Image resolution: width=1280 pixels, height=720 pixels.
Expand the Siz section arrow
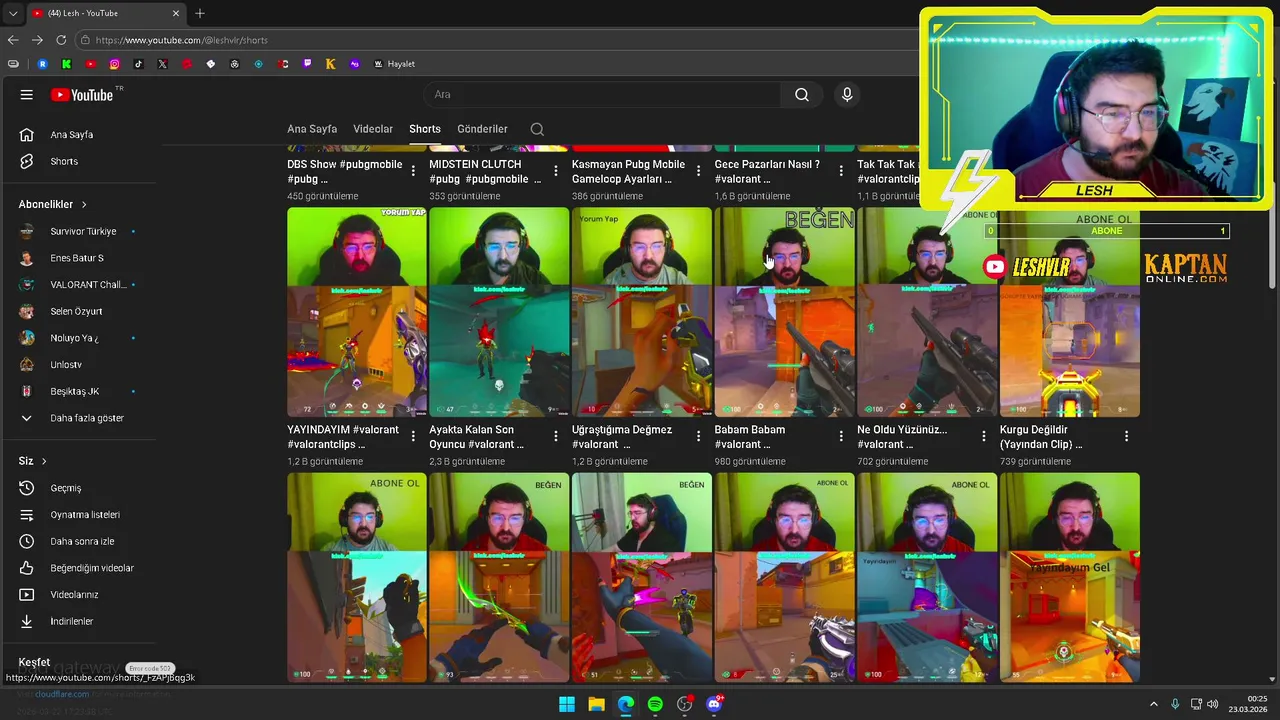click(44, 461)
